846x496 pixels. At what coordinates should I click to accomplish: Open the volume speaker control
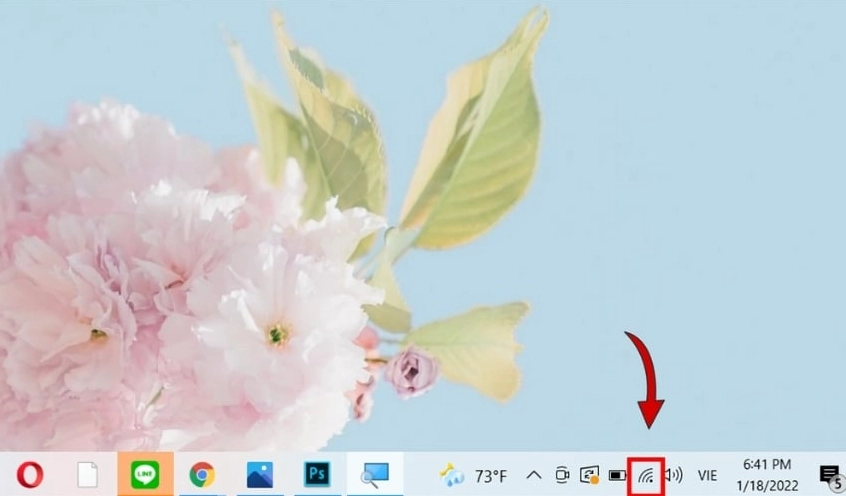(x=673, y=475)
